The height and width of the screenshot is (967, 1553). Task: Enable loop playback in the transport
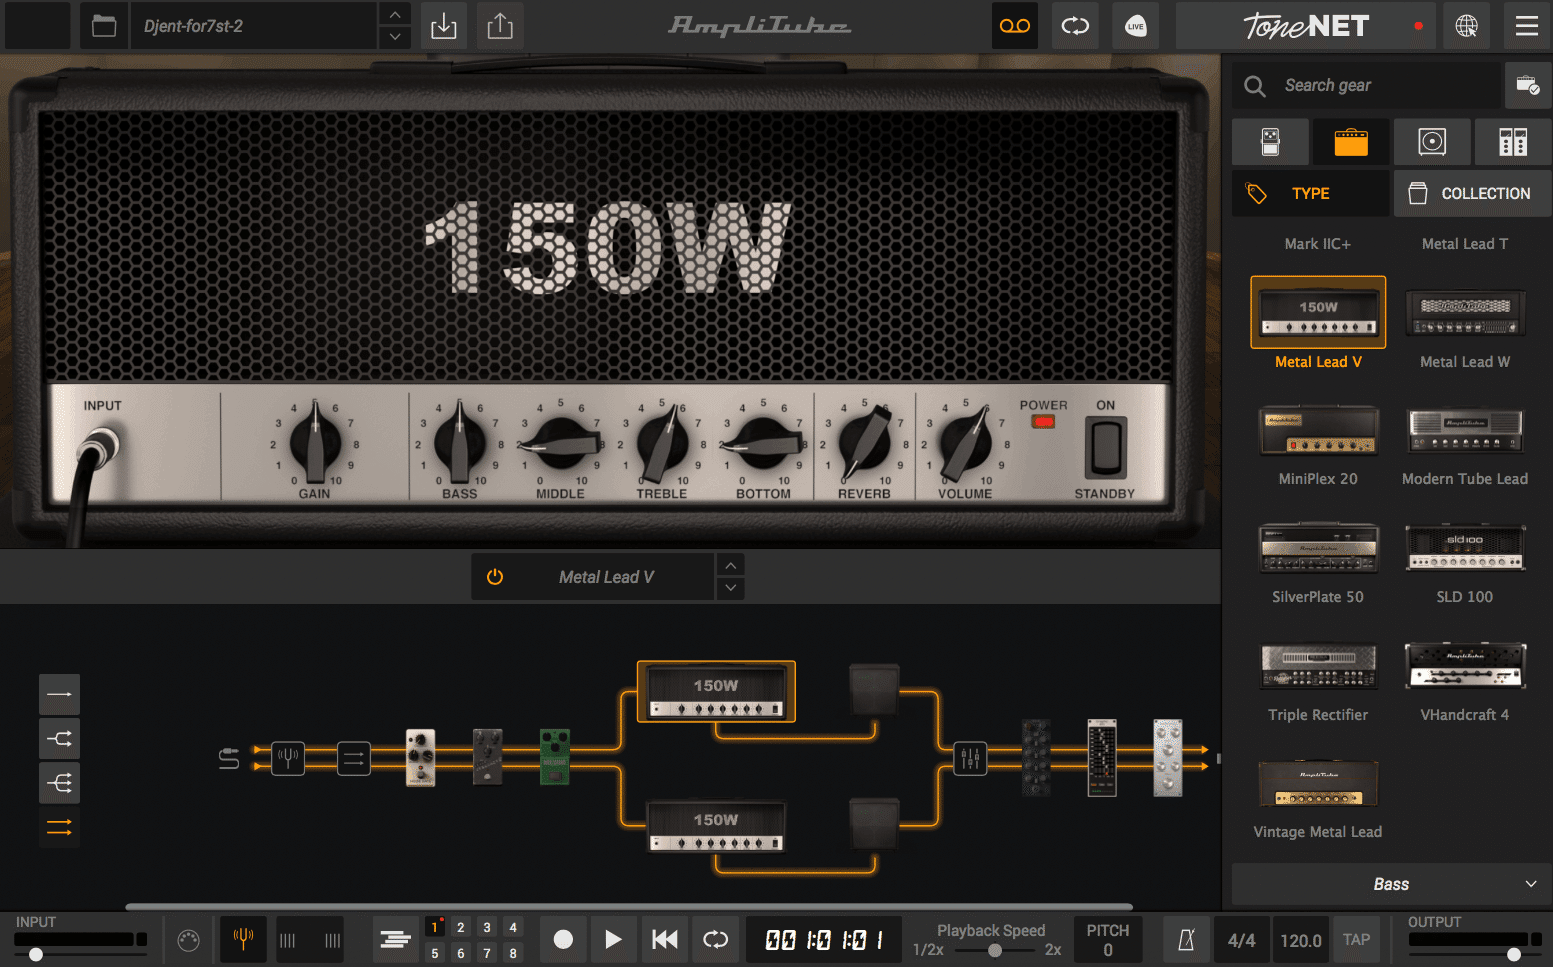(x=715, y=939)
